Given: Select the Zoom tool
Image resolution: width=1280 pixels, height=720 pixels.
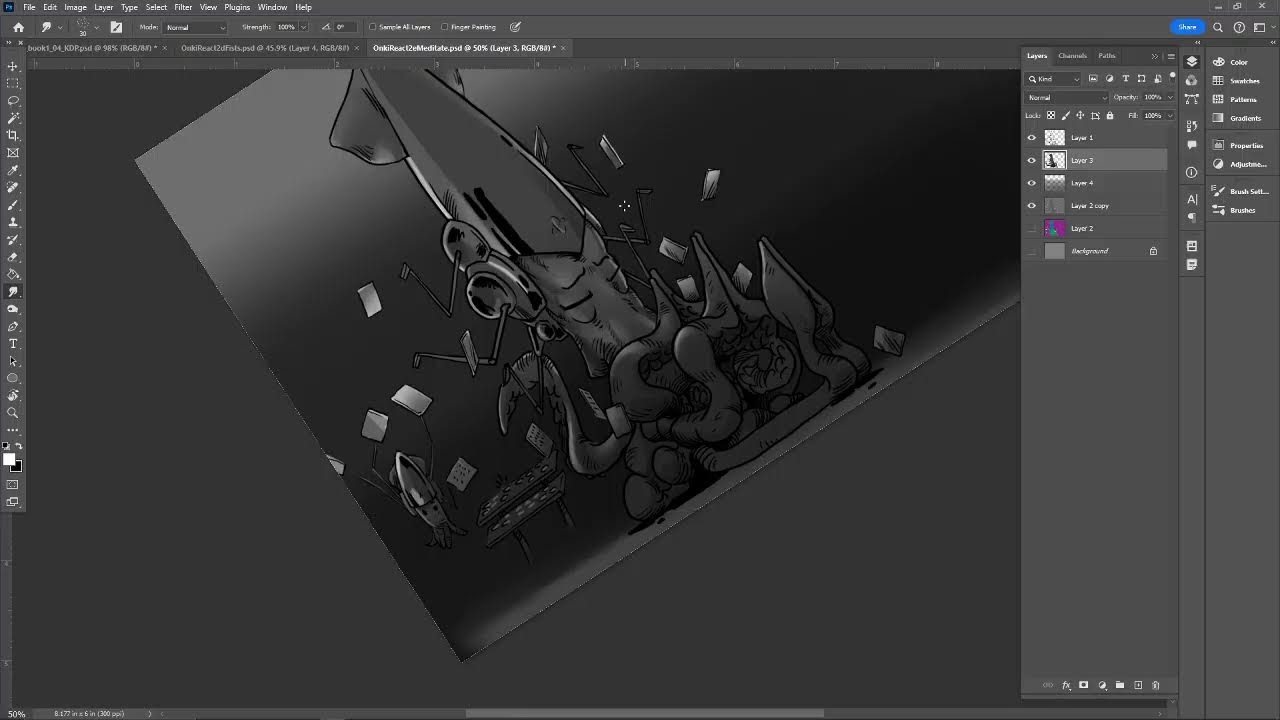Looking at the screenshot, I should pyautogui.click(x=13, y=413).
